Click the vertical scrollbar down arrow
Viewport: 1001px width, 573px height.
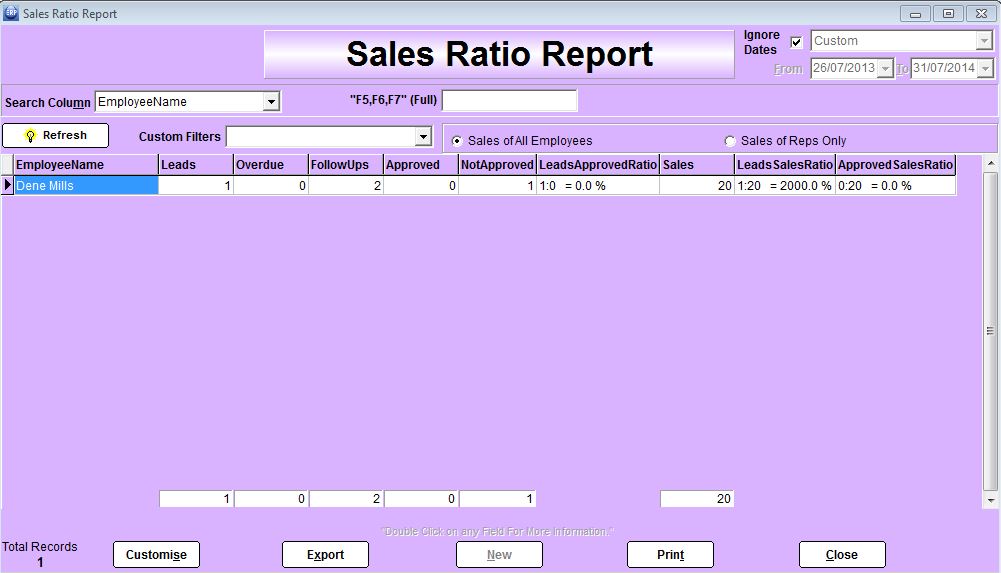click(x=991, y=500)
